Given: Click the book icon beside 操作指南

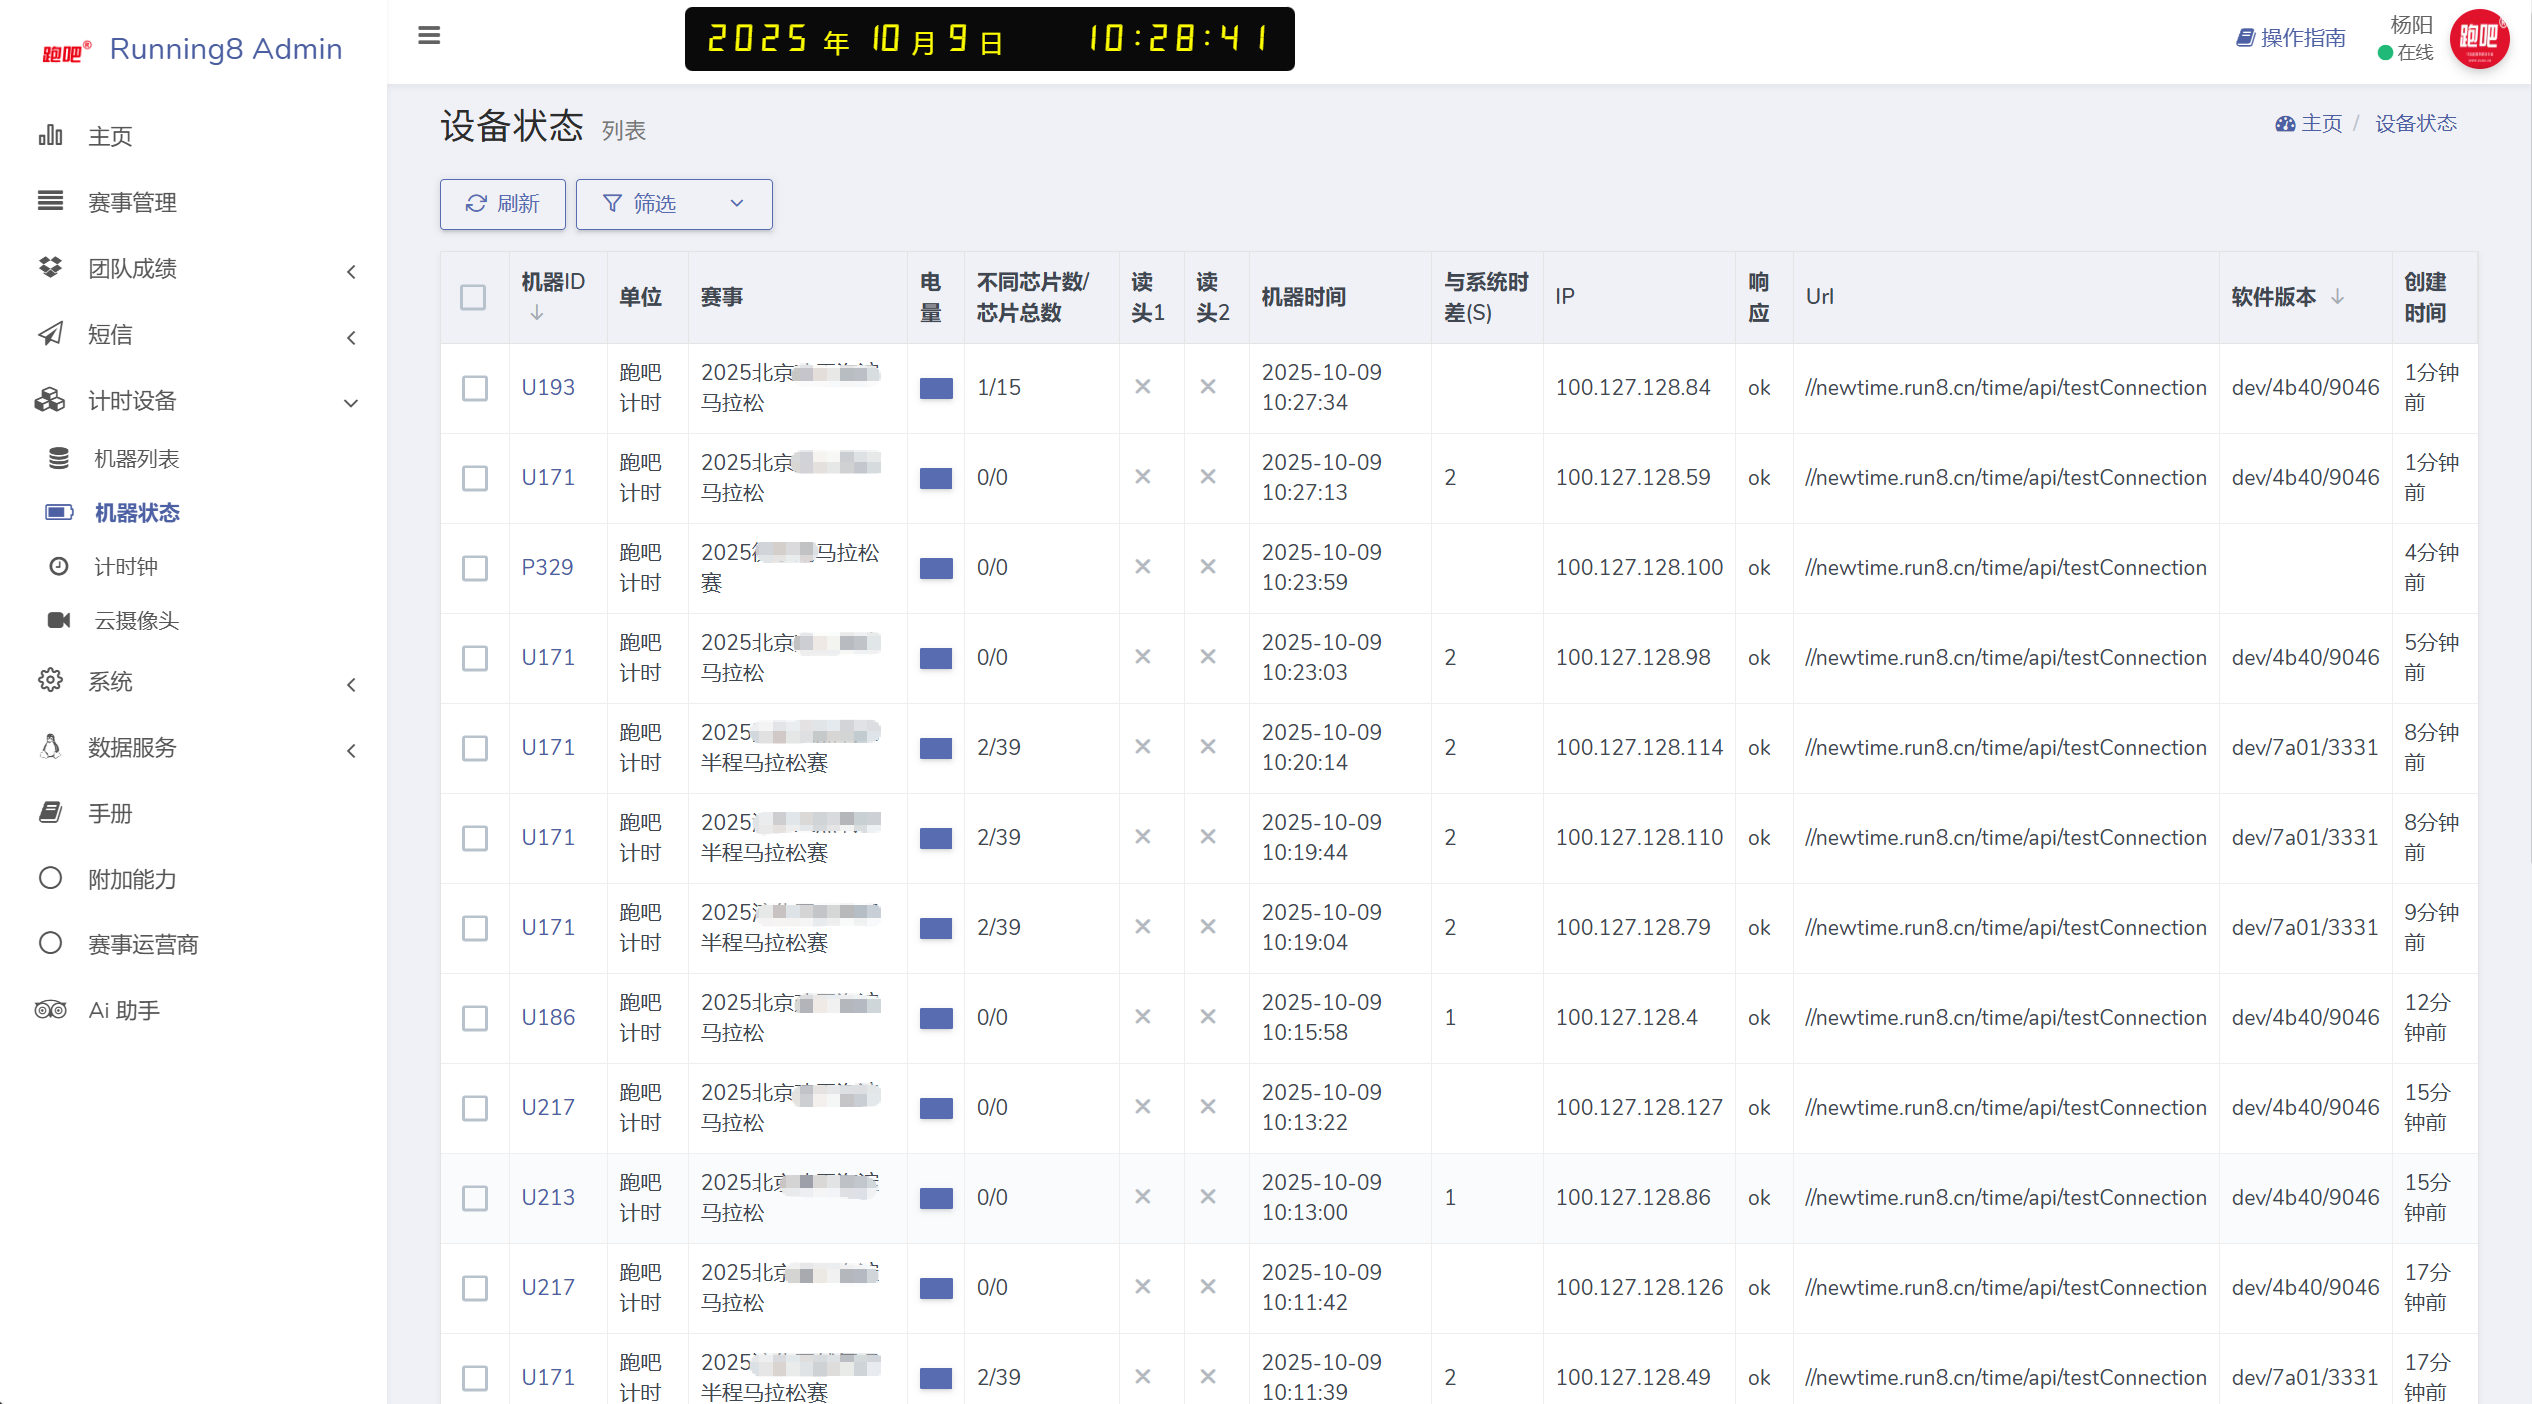Looking at the screenshot, I should pyautogui.click(x=2245, y=38).
